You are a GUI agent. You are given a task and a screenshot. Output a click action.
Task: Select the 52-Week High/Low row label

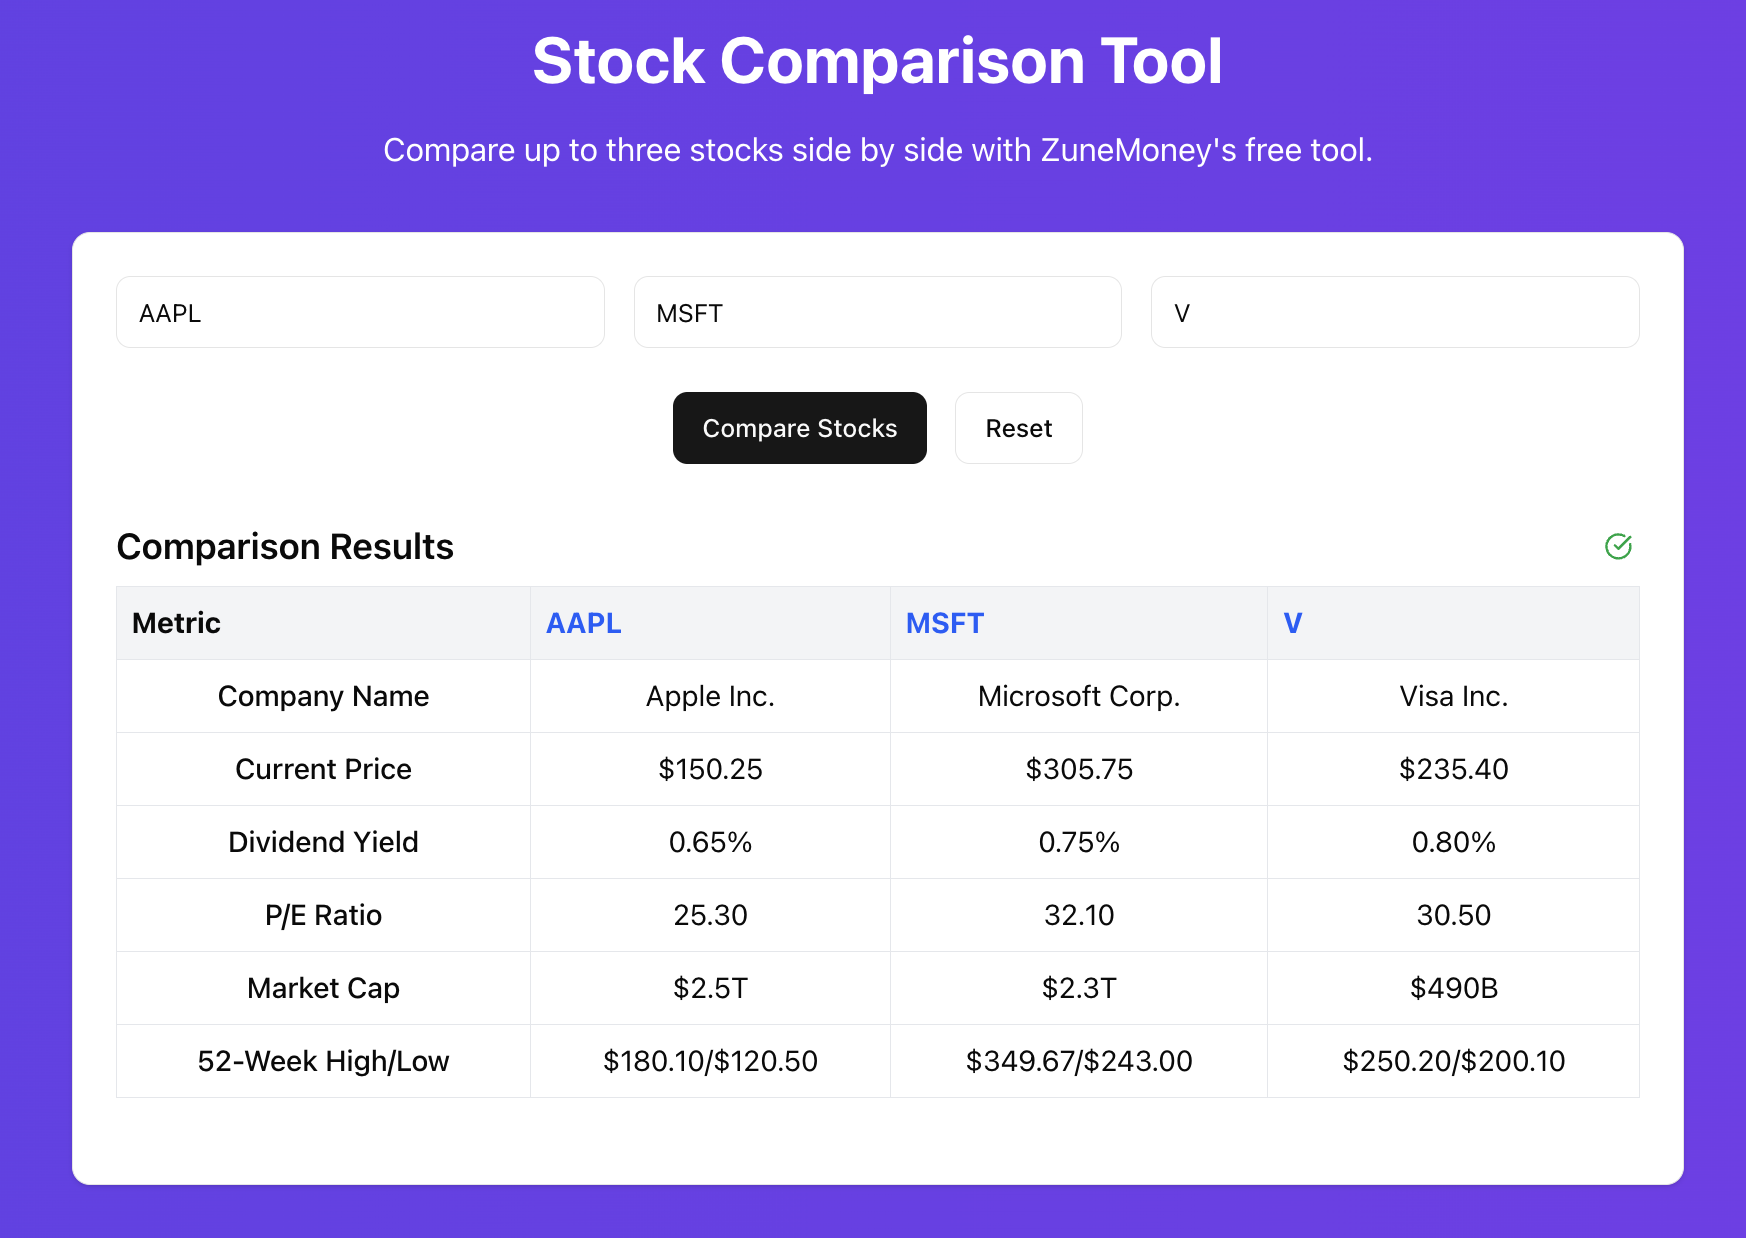pos(323,1061)
